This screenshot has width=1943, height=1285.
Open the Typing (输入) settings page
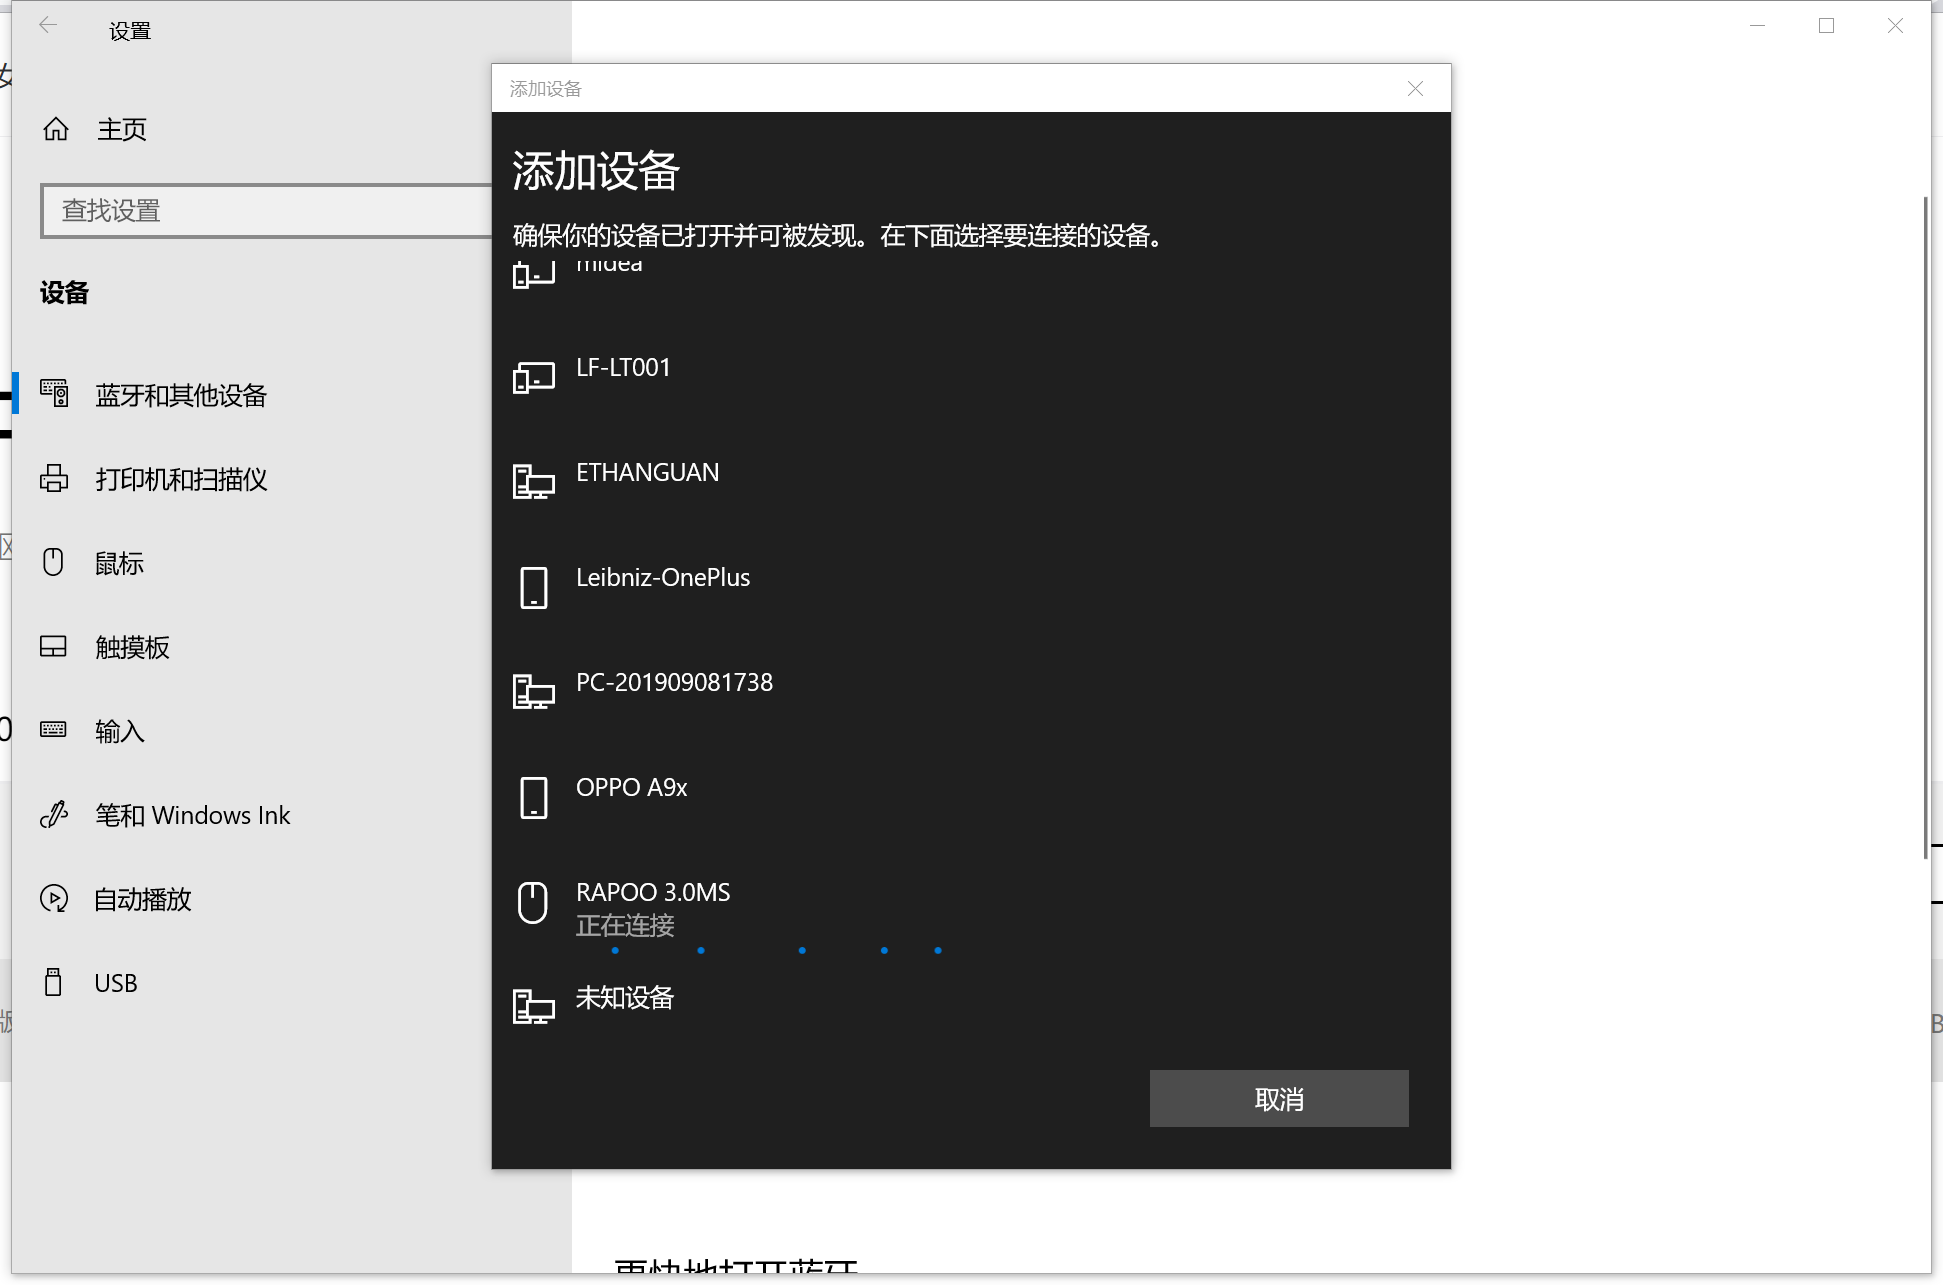point(119,731)
